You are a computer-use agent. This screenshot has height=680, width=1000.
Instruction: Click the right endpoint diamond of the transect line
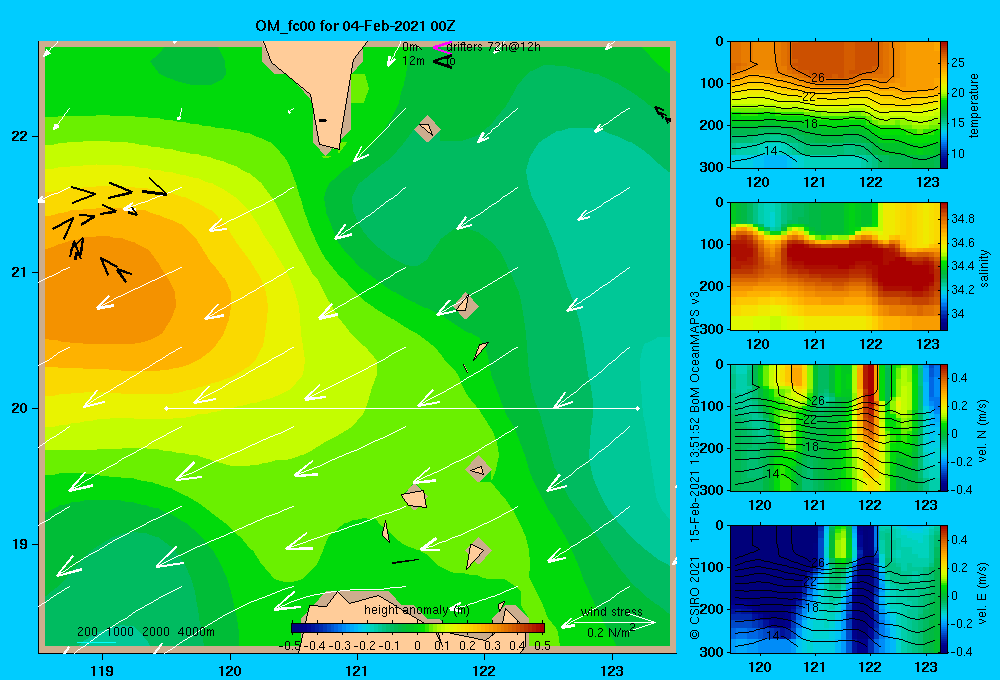(x=638, y=408)
